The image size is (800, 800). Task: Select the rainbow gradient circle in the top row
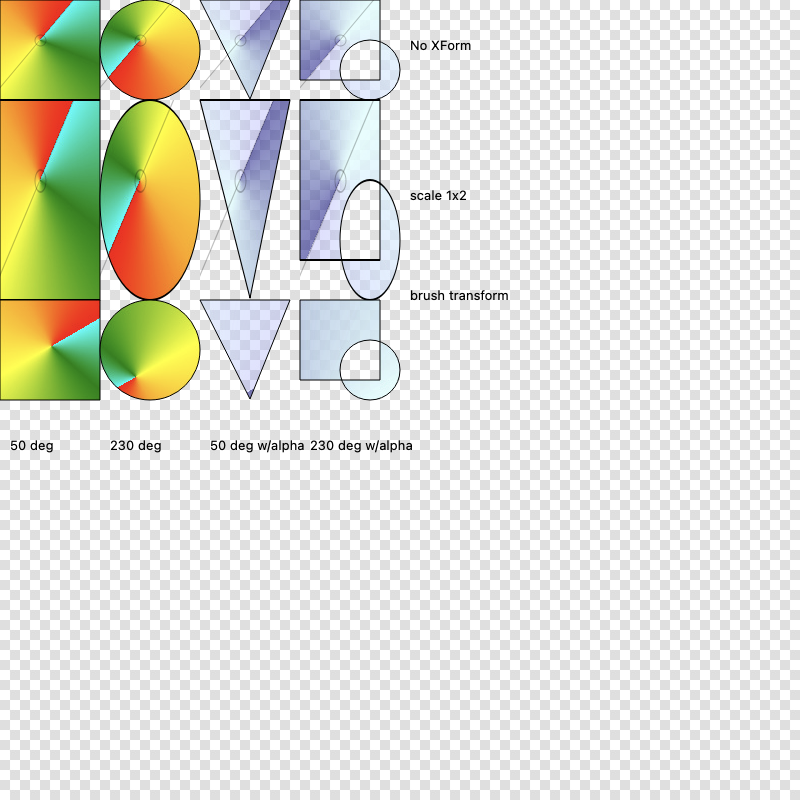pos(150,50)
